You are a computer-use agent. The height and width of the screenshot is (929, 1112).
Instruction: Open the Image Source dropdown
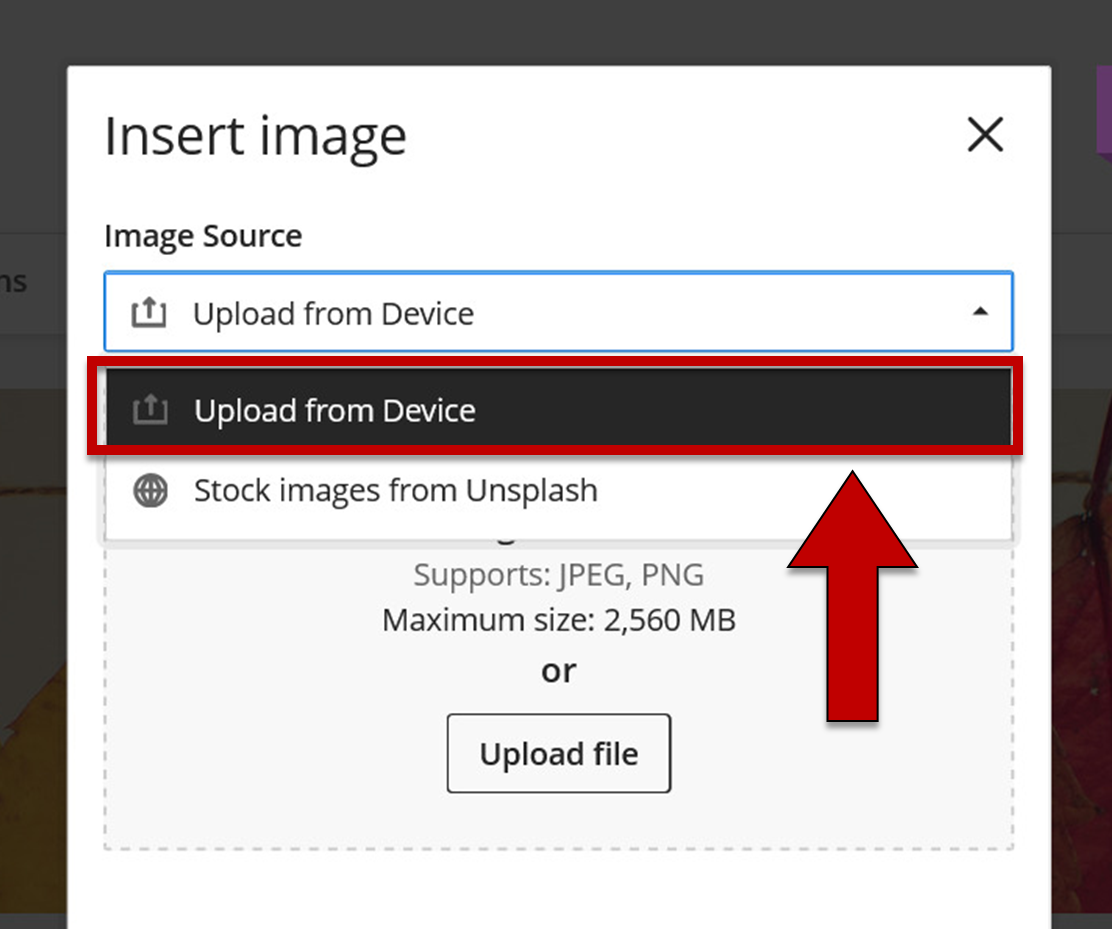[x=559, y=311]
